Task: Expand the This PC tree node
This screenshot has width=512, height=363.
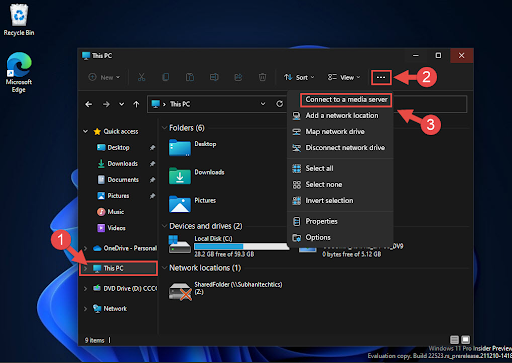Action: [x=86, y=268]
